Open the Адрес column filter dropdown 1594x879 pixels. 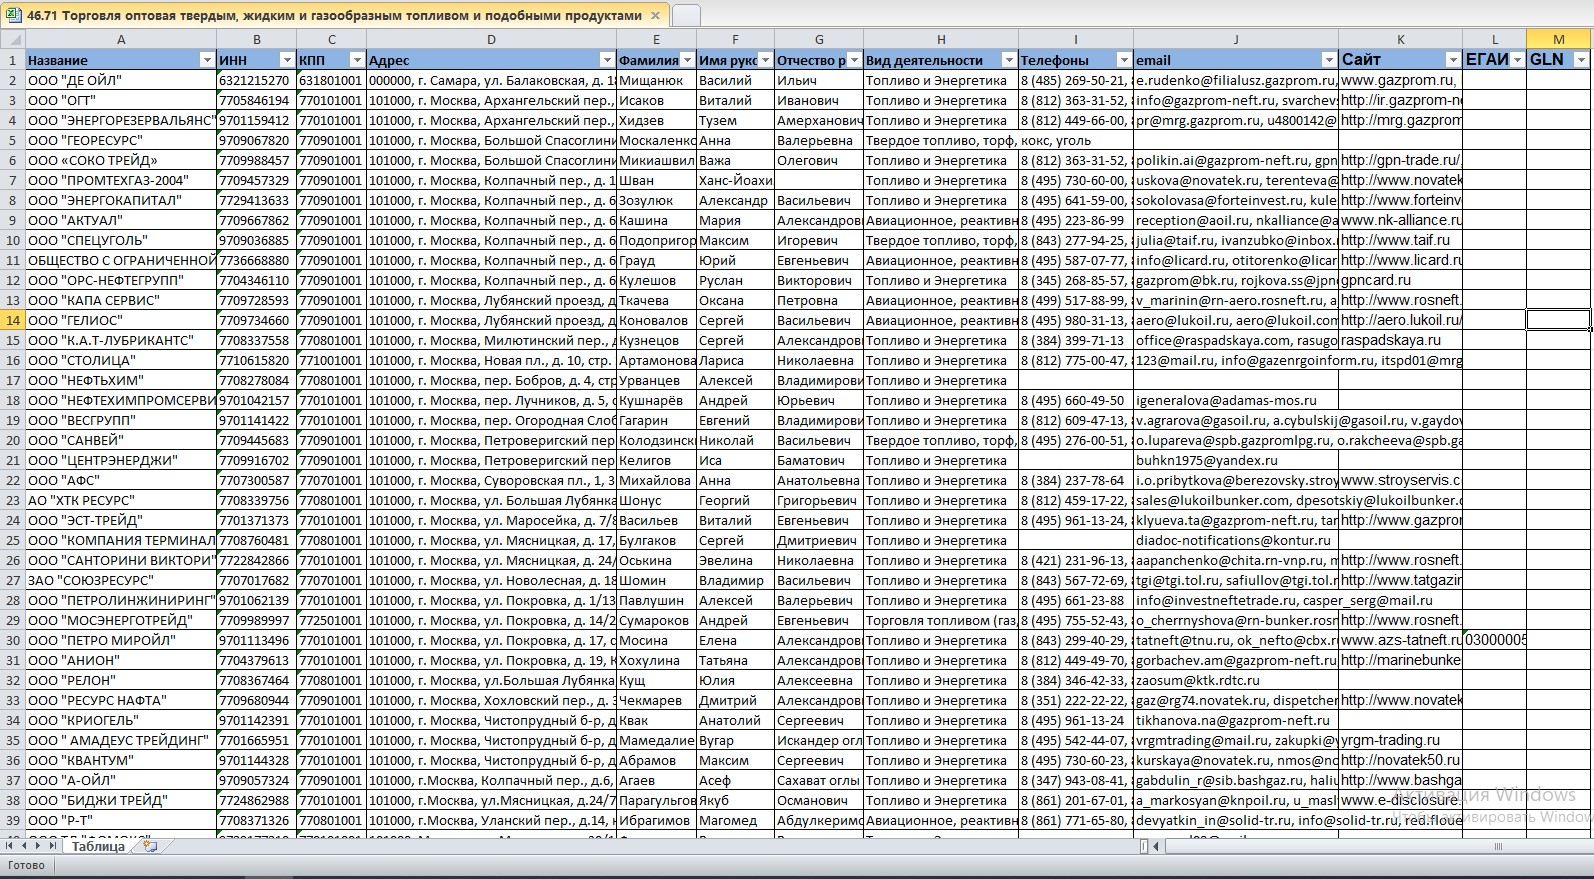[x=607, y=60]
